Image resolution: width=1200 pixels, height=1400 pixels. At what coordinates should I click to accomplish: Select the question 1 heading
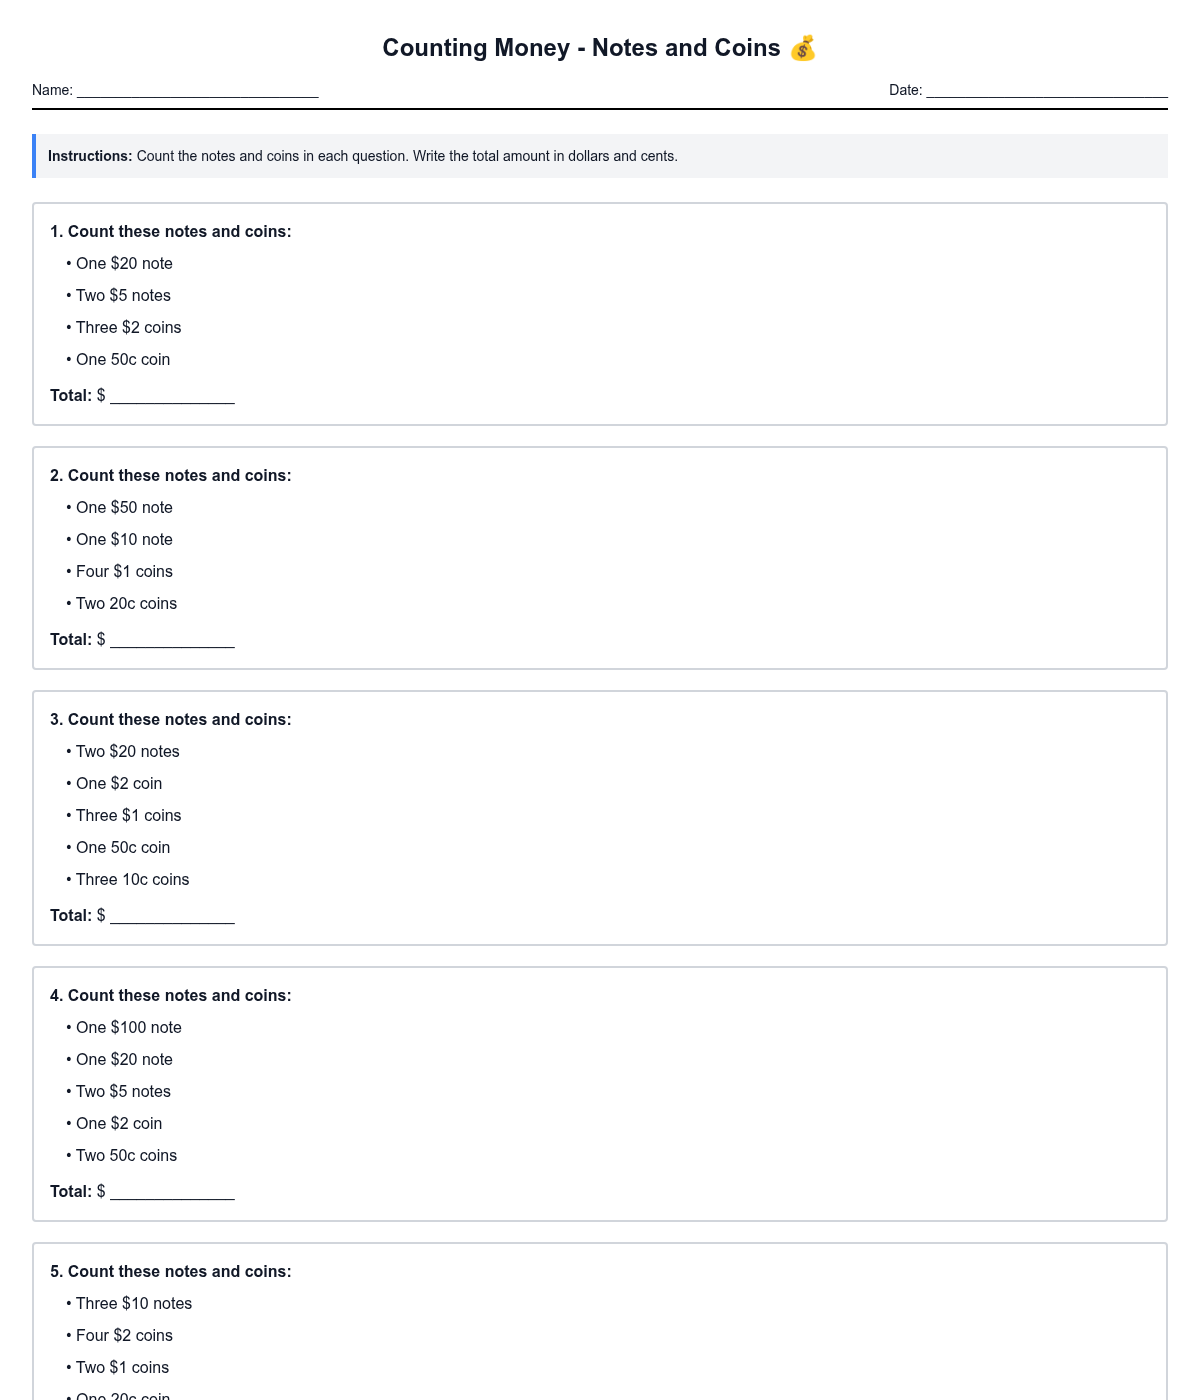pyautogui.click(x=171, y=232)
